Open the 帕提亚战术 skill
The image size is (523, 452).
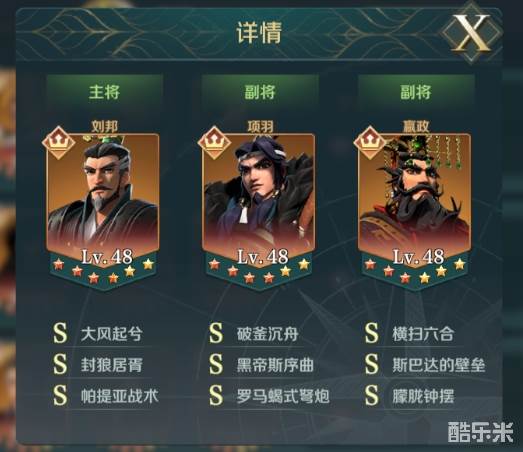click(120, 396)
